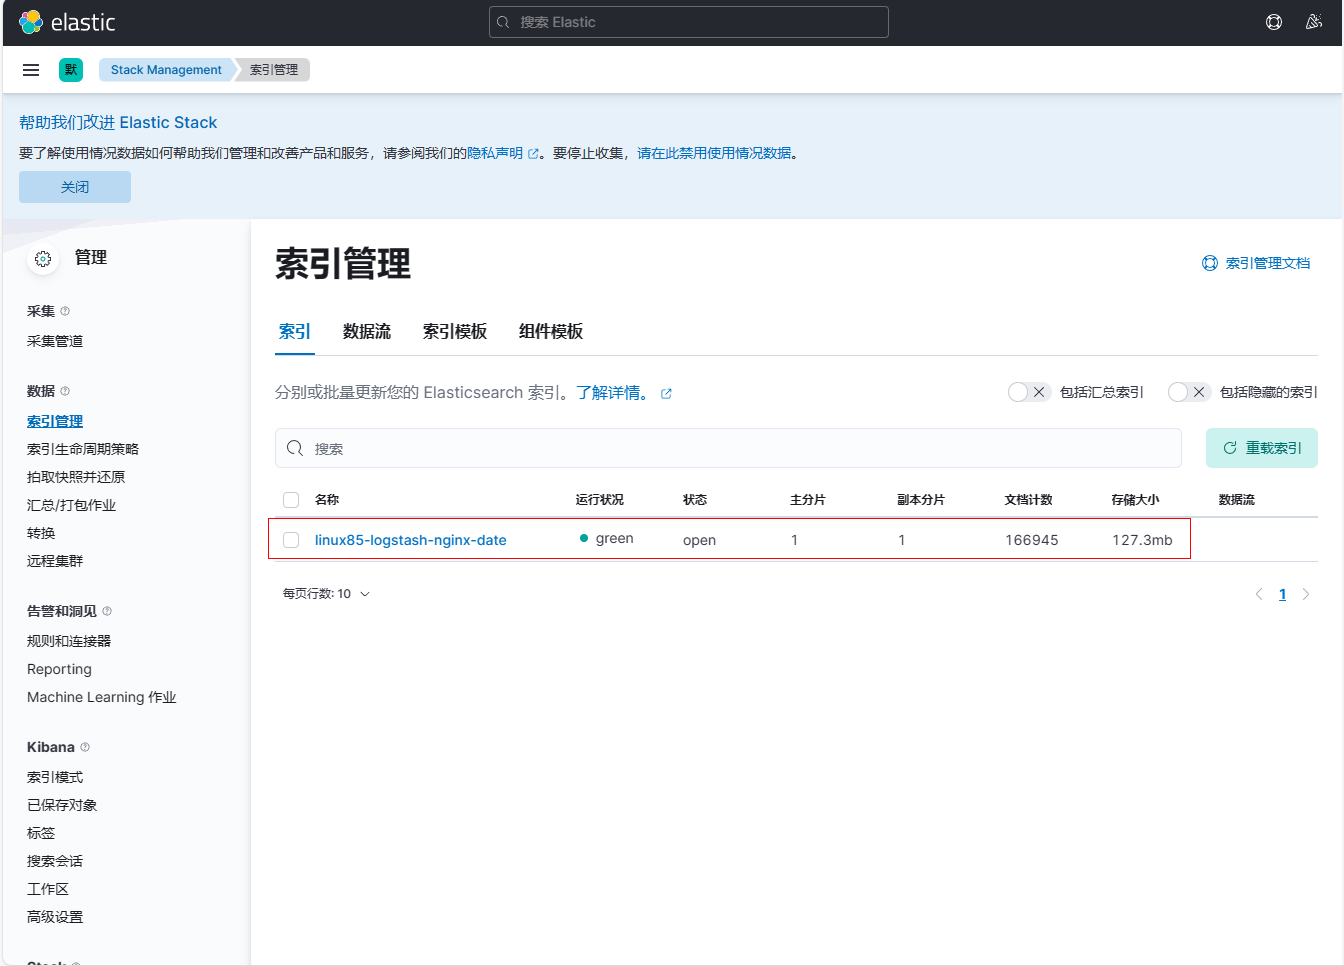
Task: Enable the 包括隐藏的索引 toggle
Action: pos(1188,392)
